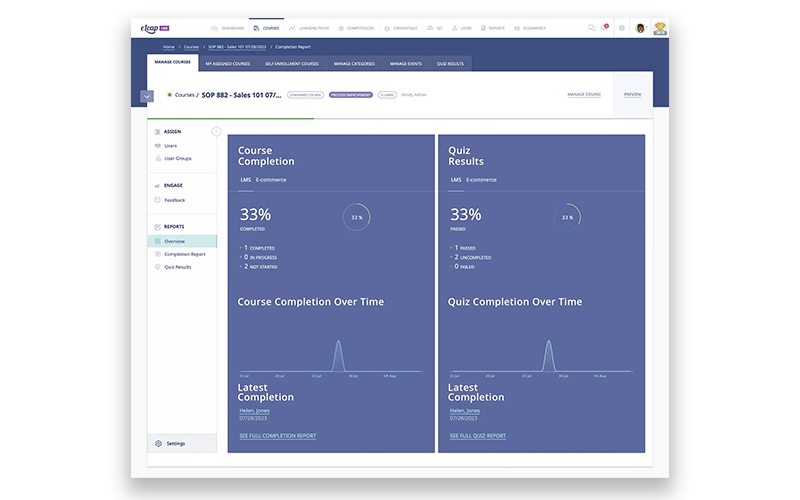Click the Course Completion 33% progress circle
Image resolution: width=800 pixels, height=500 pixels.
pos(358,216)
